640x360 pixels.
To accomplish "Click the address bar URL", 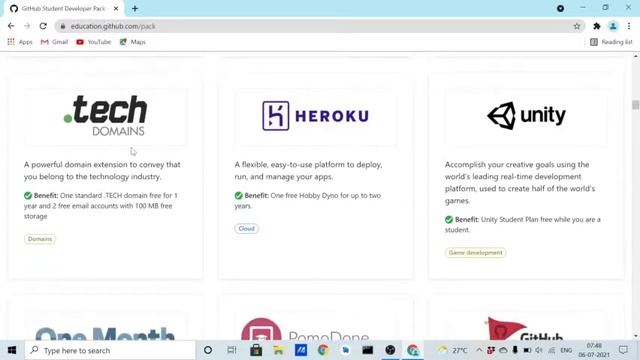I will [x=113, y=26].
